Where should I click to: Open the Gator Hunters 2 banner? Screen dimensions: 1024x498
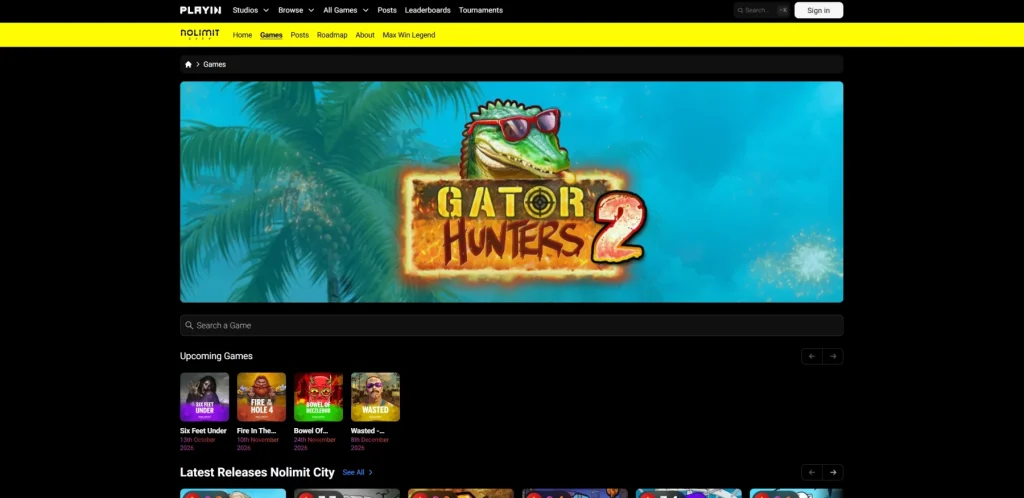click(511, 192)
